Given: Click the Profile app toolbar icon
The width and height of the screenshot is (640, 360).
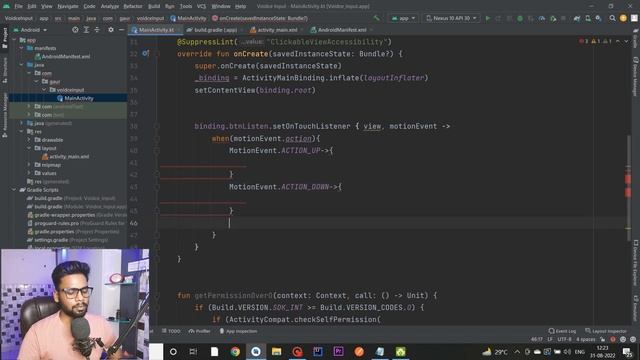Looking at the screenshot, I should [x=542, y=18].
